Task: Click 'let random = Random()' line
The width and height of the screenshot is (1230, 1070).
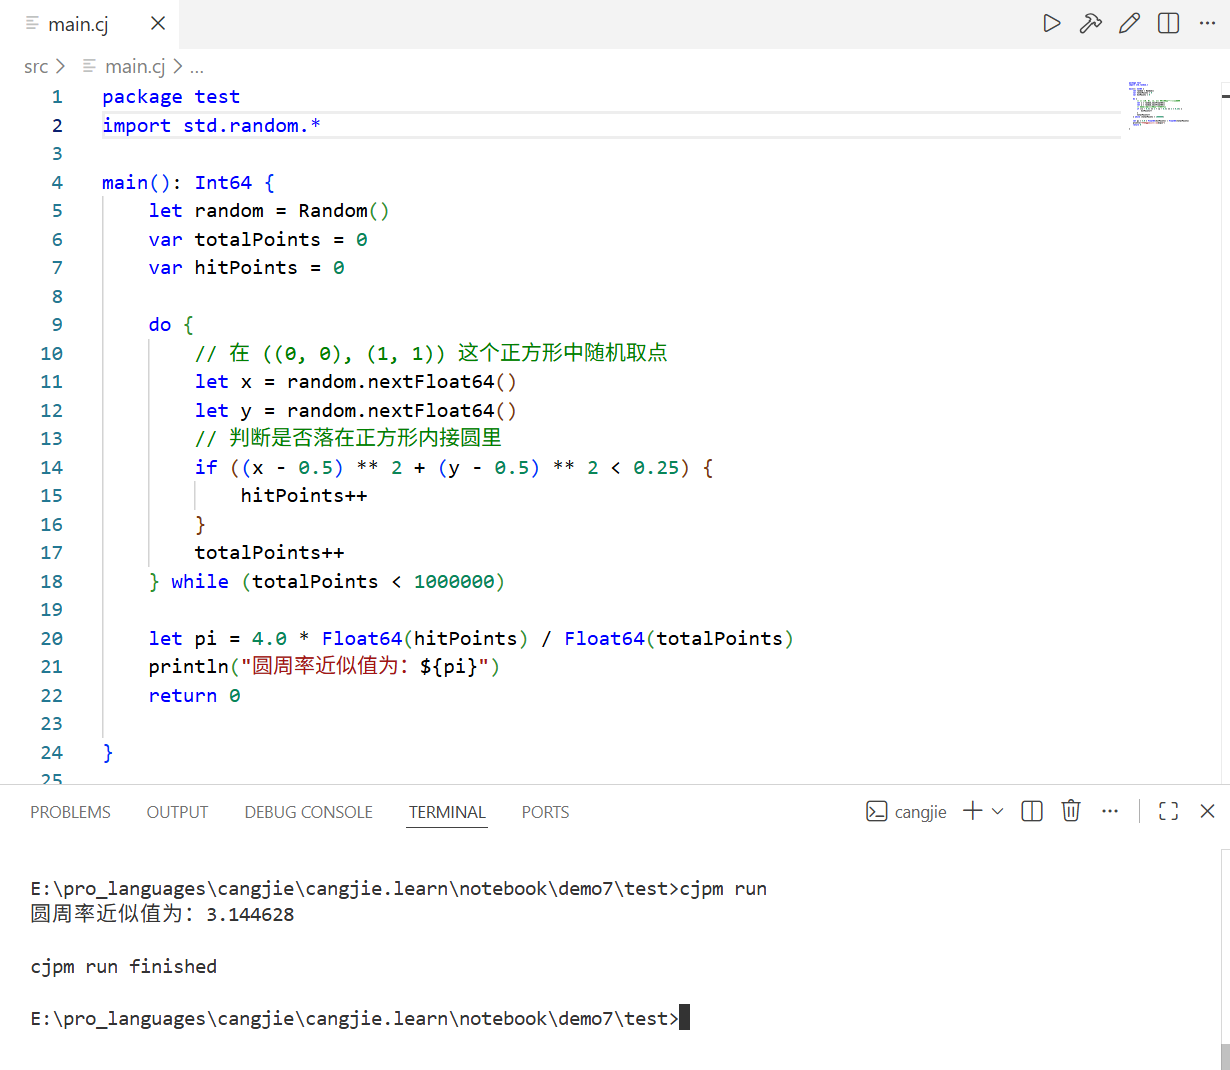Action: tap(269, 210)
